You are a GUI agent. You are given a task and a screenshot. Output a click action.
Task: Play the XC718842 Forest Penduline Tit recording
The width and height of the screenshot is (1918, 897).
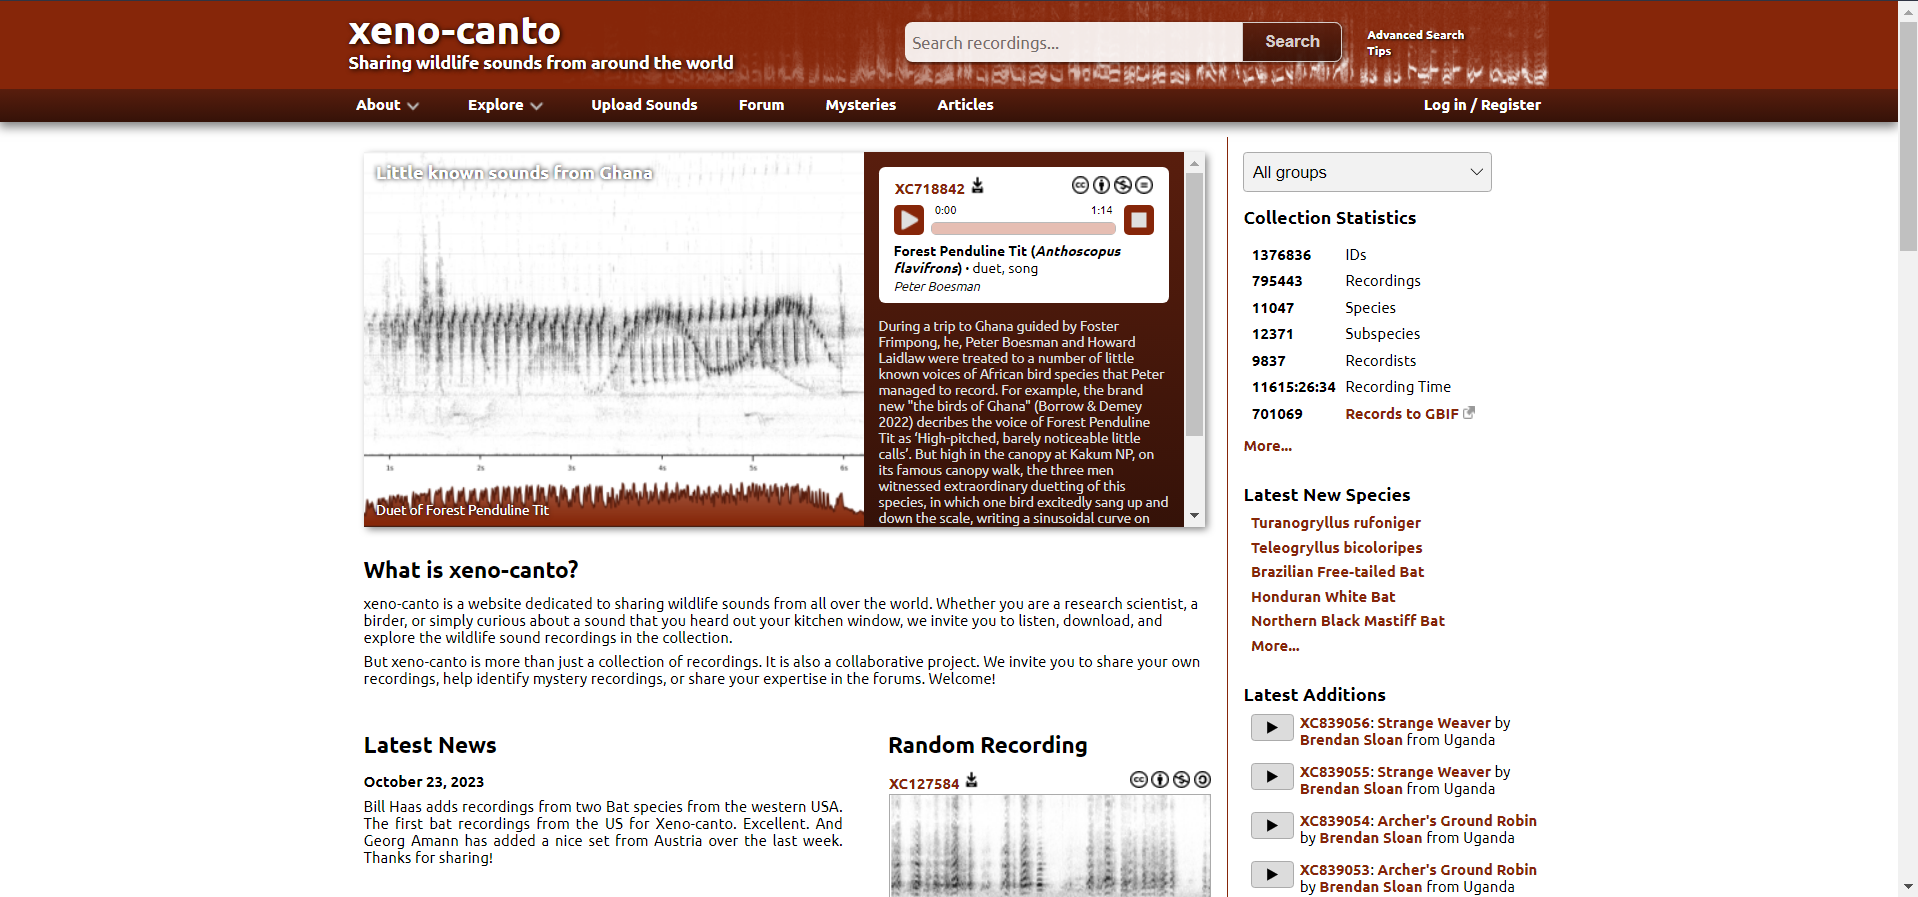coord(908,220)
